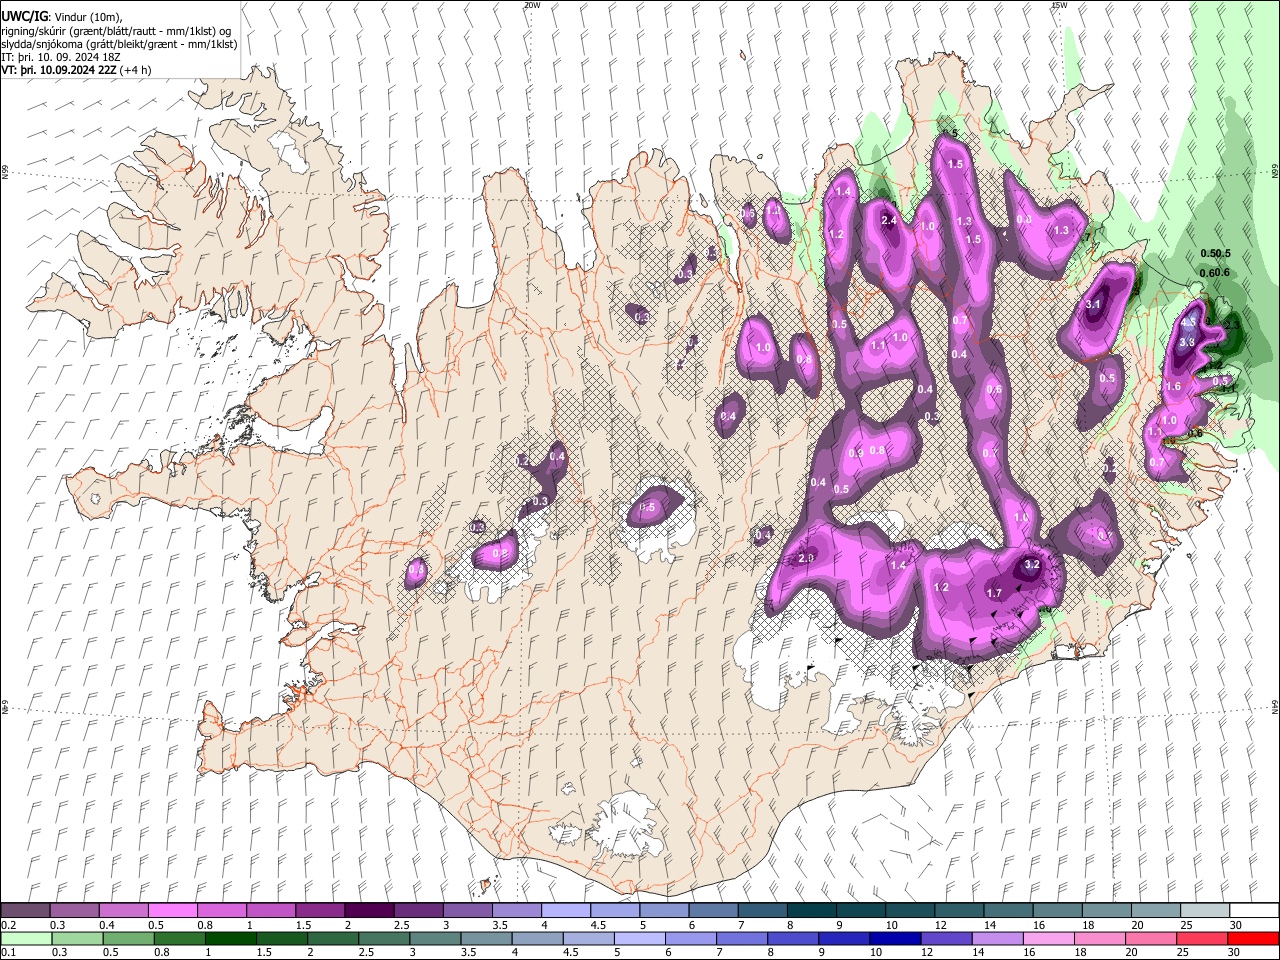Viewport: 1280px width, 960px height.
Task: Click the 'UWC/IG: Vindur (10m)' title text
Action: 62,16
